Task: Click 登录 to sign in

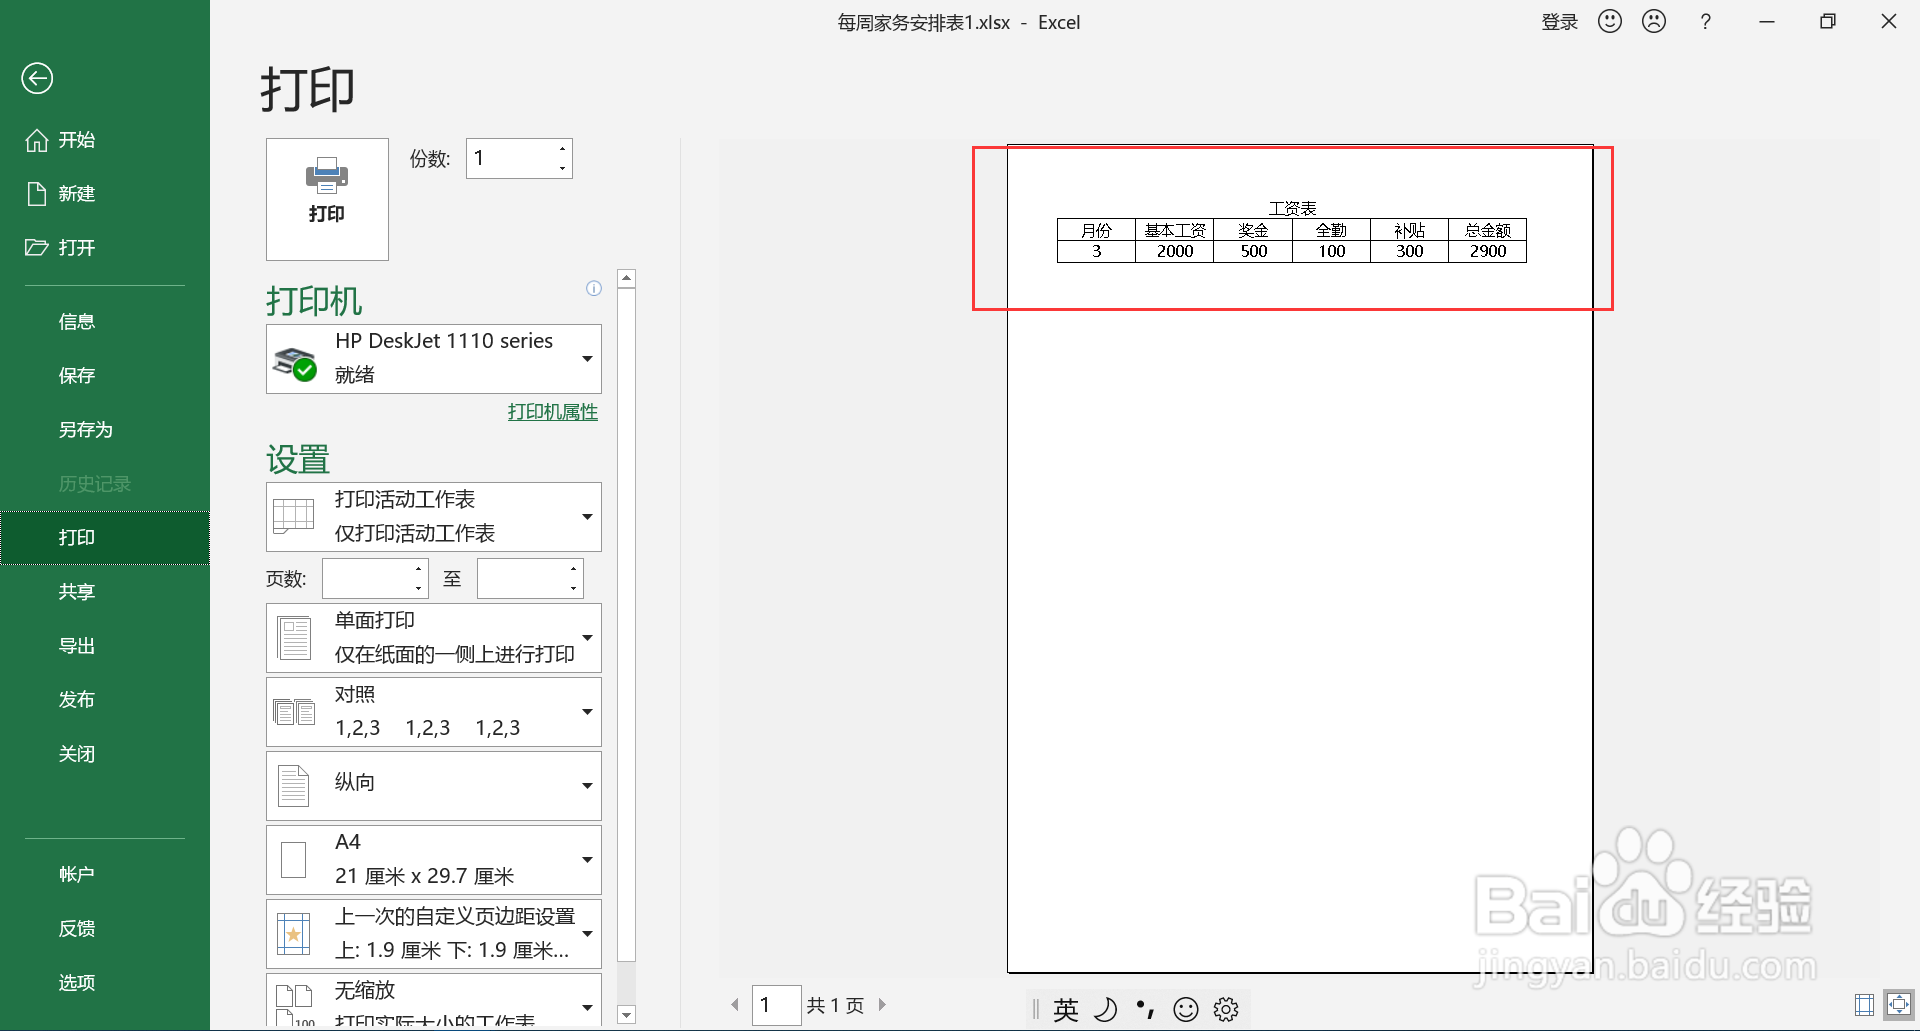Action: 1559,22
